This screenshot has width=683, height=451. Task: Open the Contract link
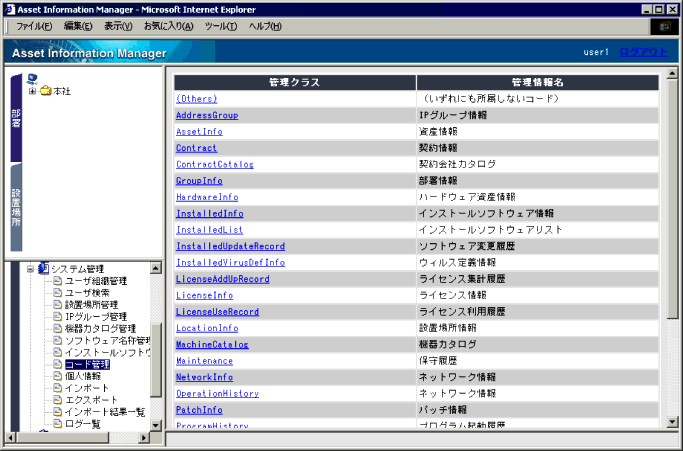196,148
